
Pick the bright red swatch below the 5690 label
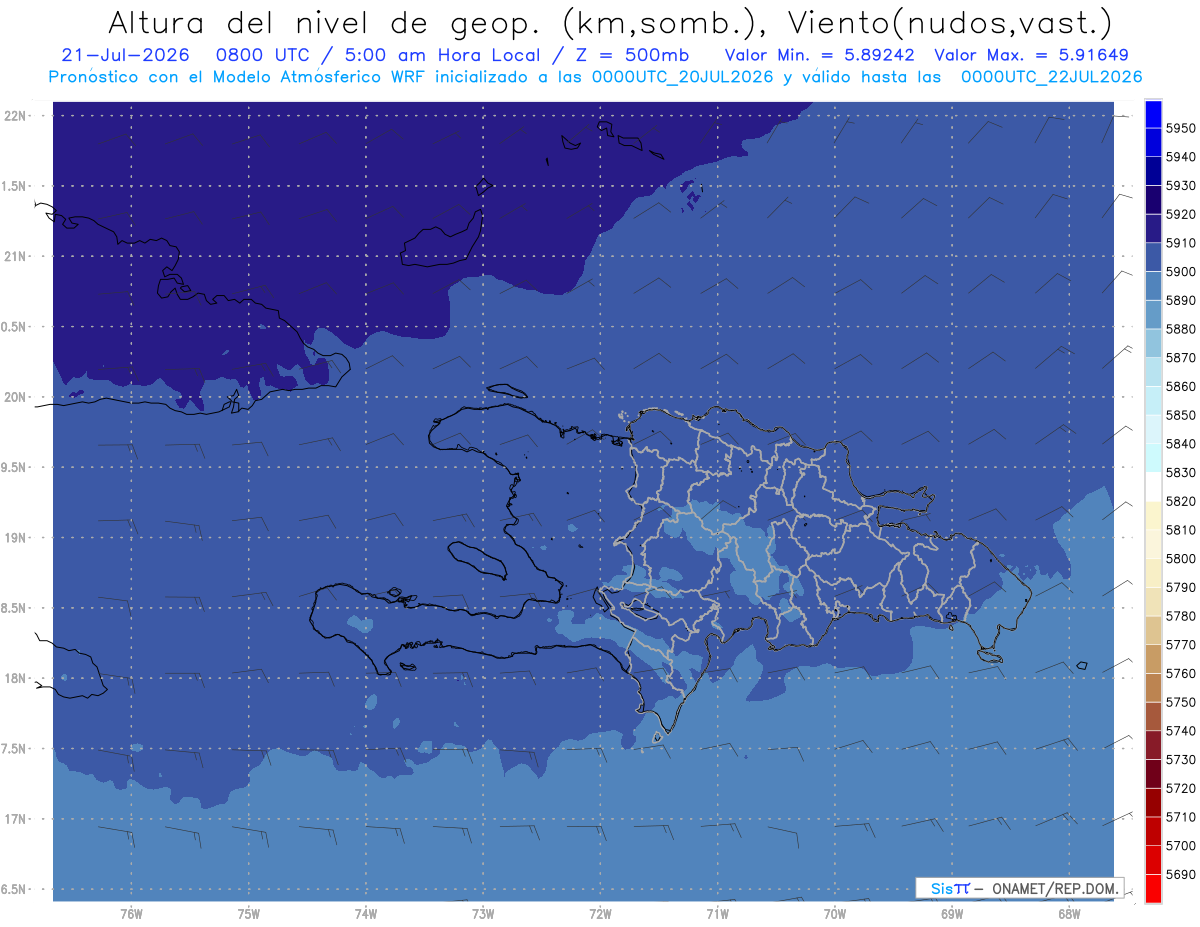coord(1153,888)
